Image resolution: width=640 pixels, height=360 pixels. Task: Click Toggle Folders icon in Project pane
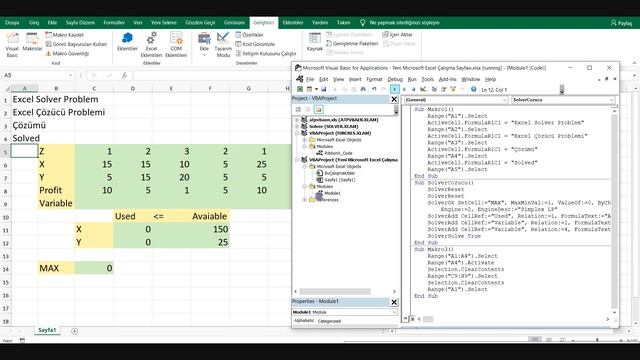318,109
